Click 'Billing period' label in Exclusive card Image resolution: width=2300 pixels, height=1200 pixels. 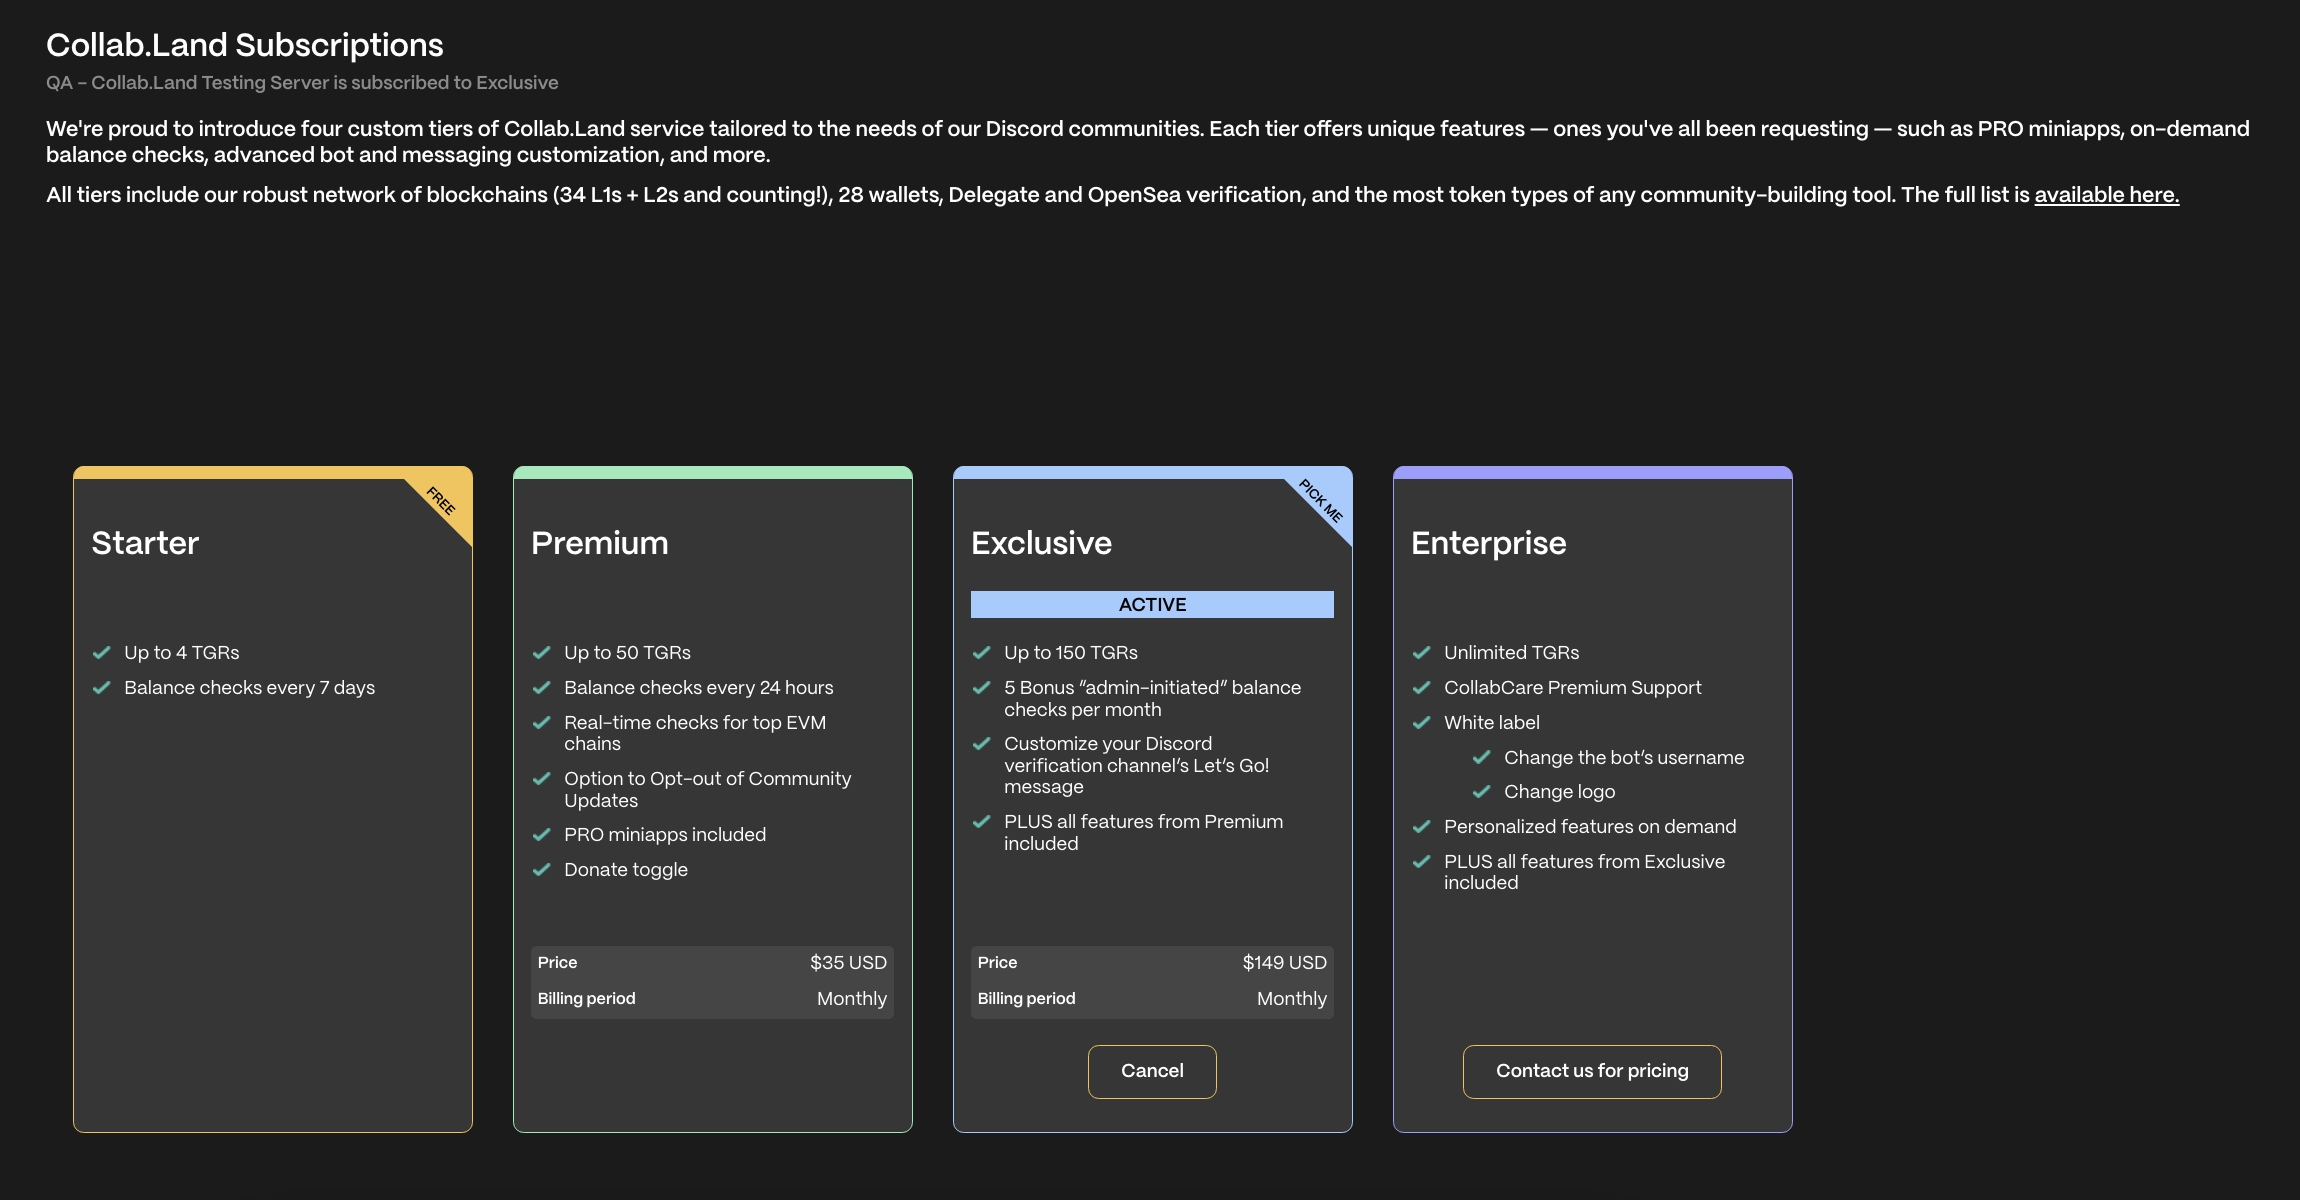coord(1026,998)
